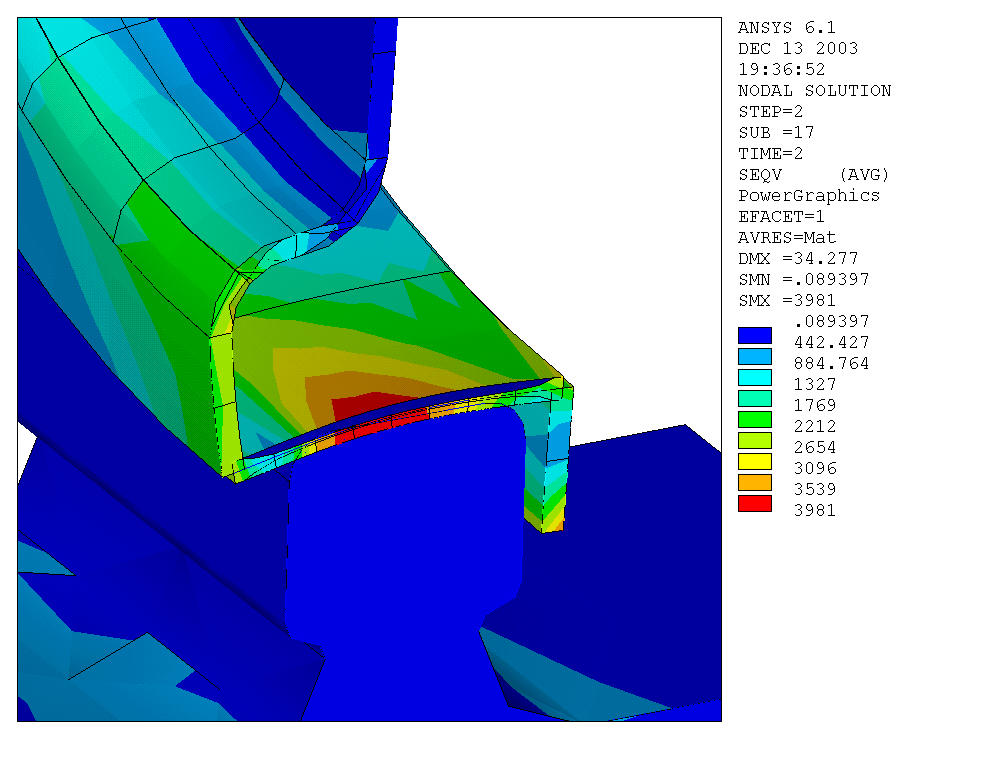Click the ANSYS 6.1 title text
The width and height of the screenshot is (985, 783).
[x=786, y=28]
